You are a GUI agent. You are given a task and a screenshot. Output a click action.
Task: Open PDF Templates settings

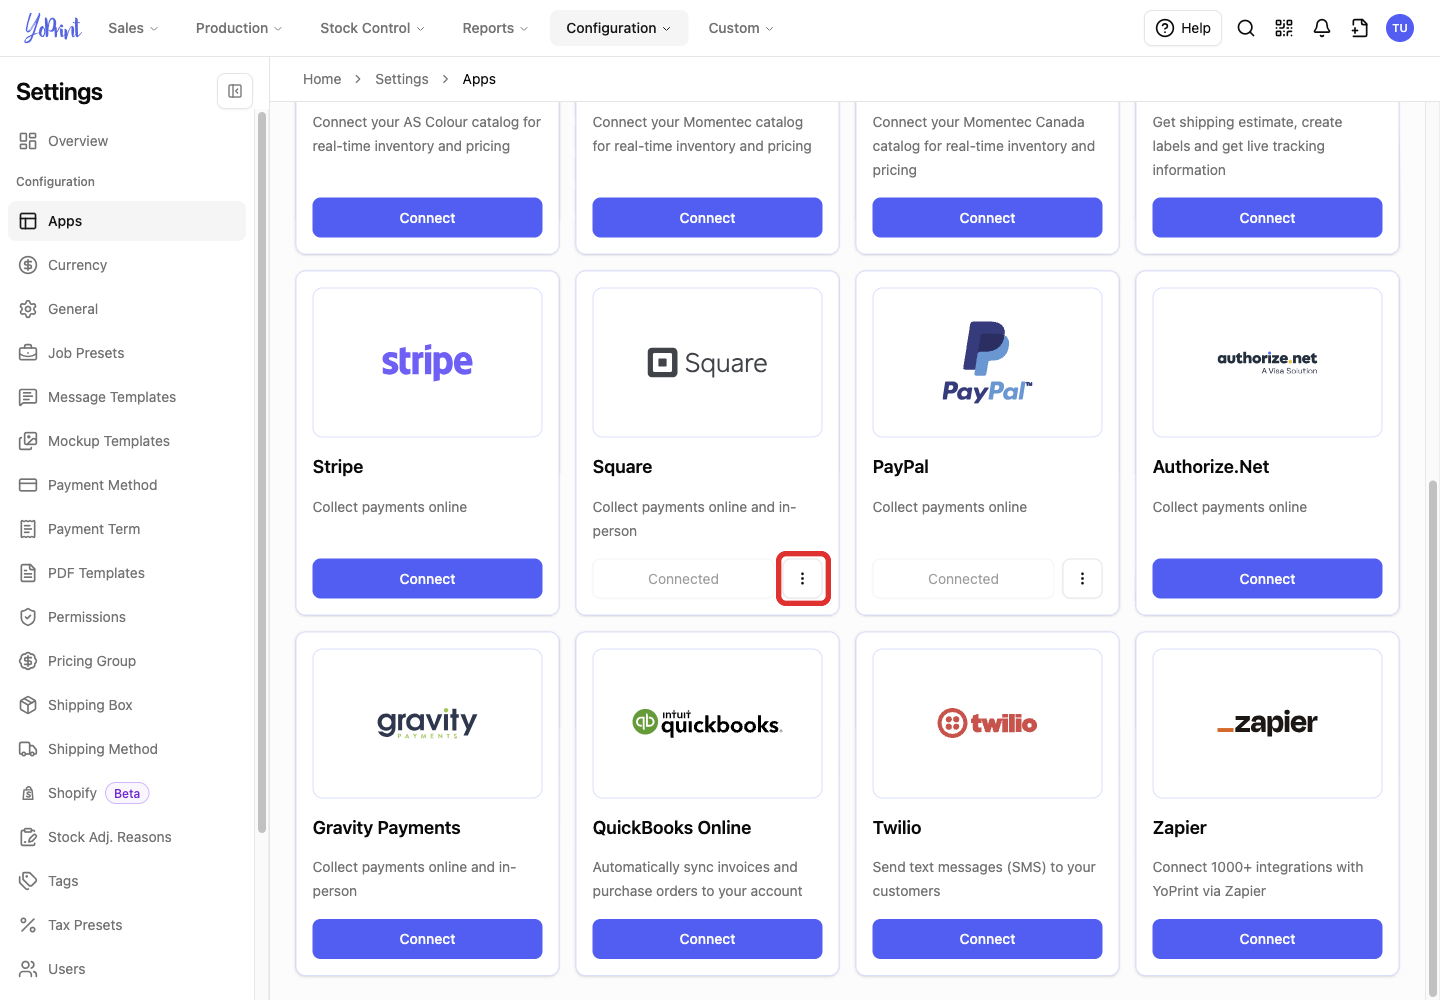pos(127,573)
